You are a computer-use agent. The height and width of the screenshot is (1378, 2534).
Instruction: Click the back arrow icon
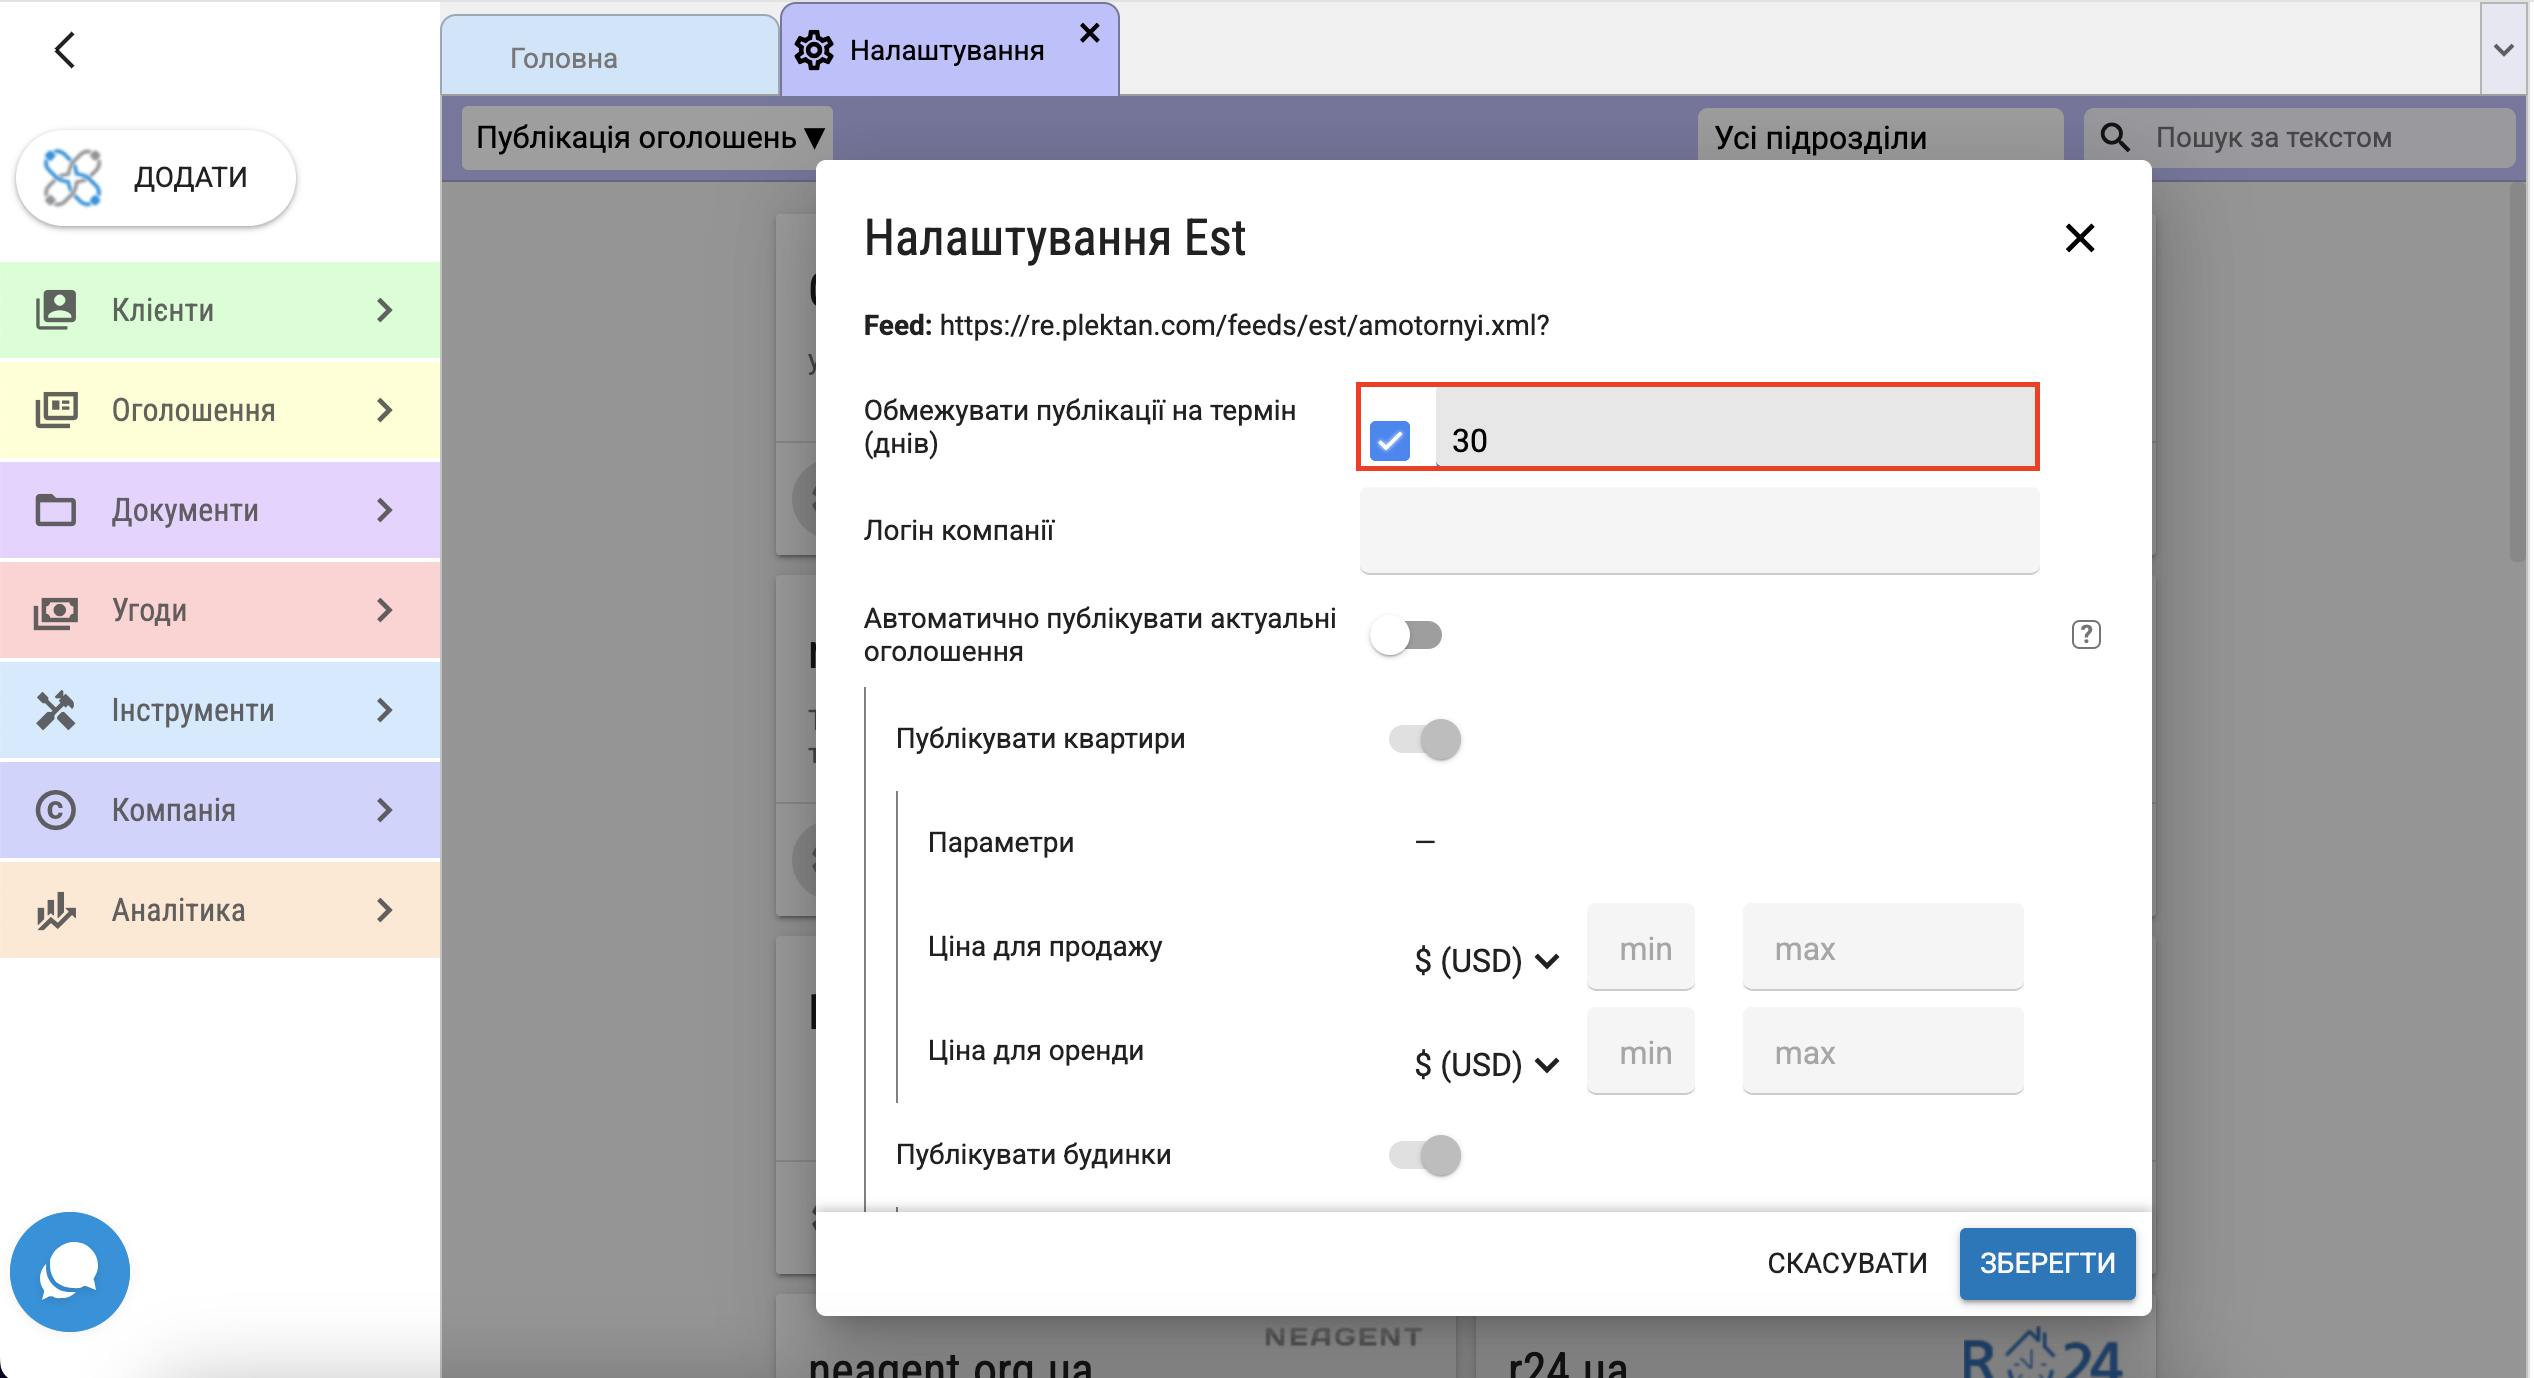tap(65, 50)
